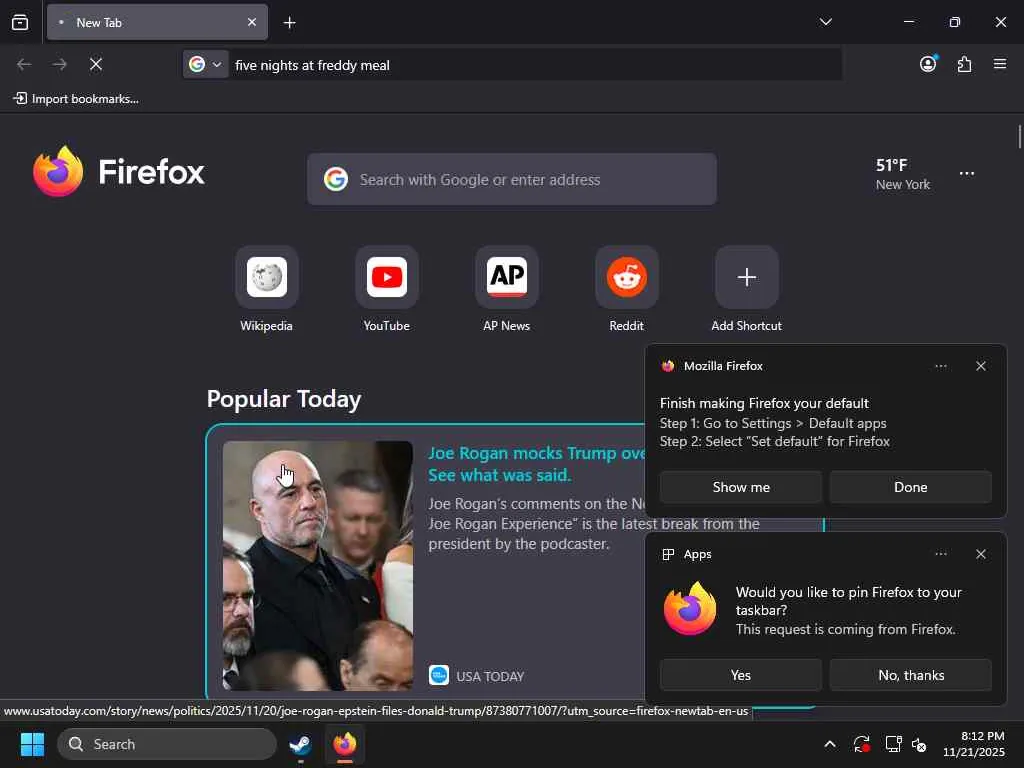Screen dimensions: 1024x768
Task: Stop loading the page
Action: pyautogui.click(x=96, y=64)
